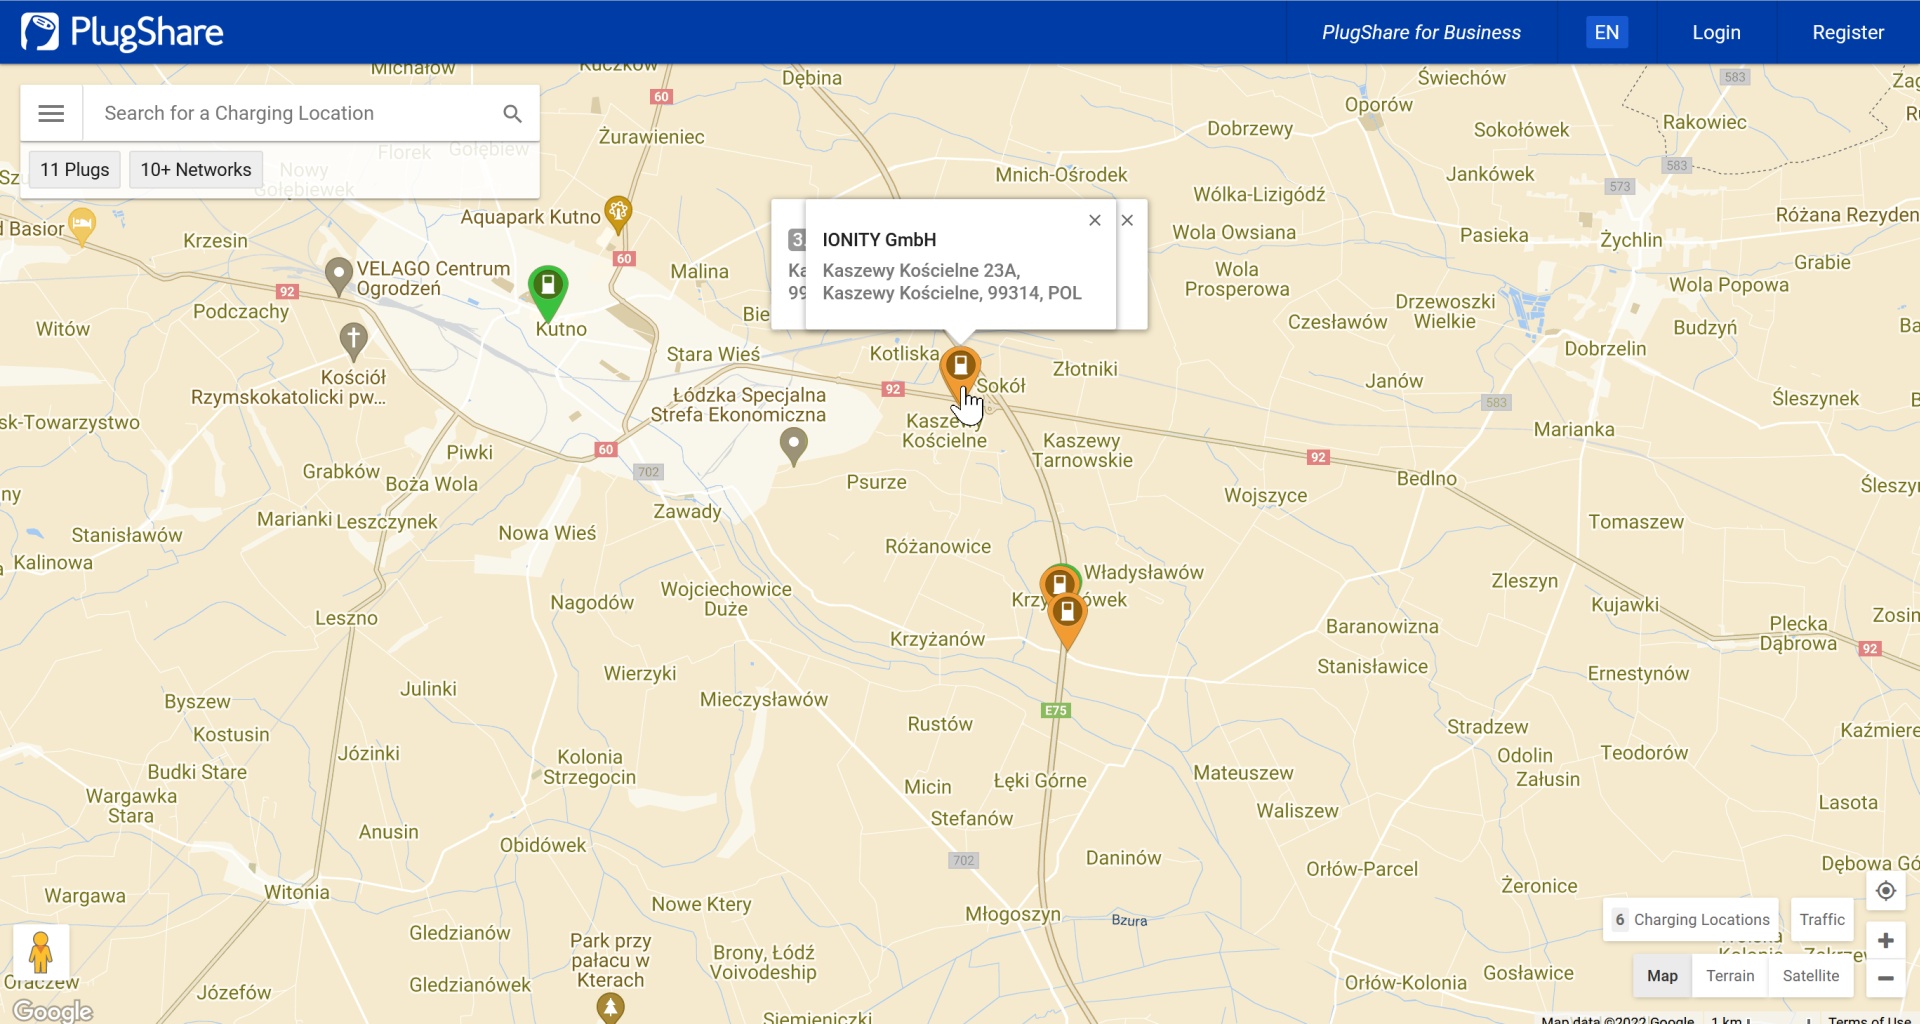Click the Bedlno town label

pyautogui.click(x=1426, y=478)
